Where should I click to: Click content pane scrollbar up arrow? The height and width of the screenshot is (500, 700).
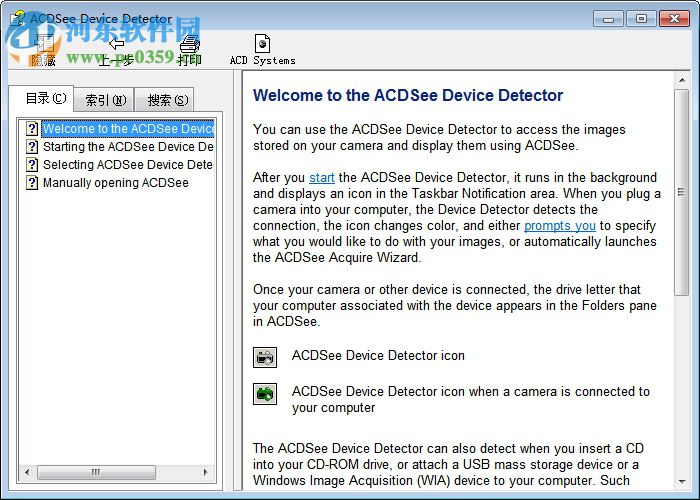click(682, 80)
